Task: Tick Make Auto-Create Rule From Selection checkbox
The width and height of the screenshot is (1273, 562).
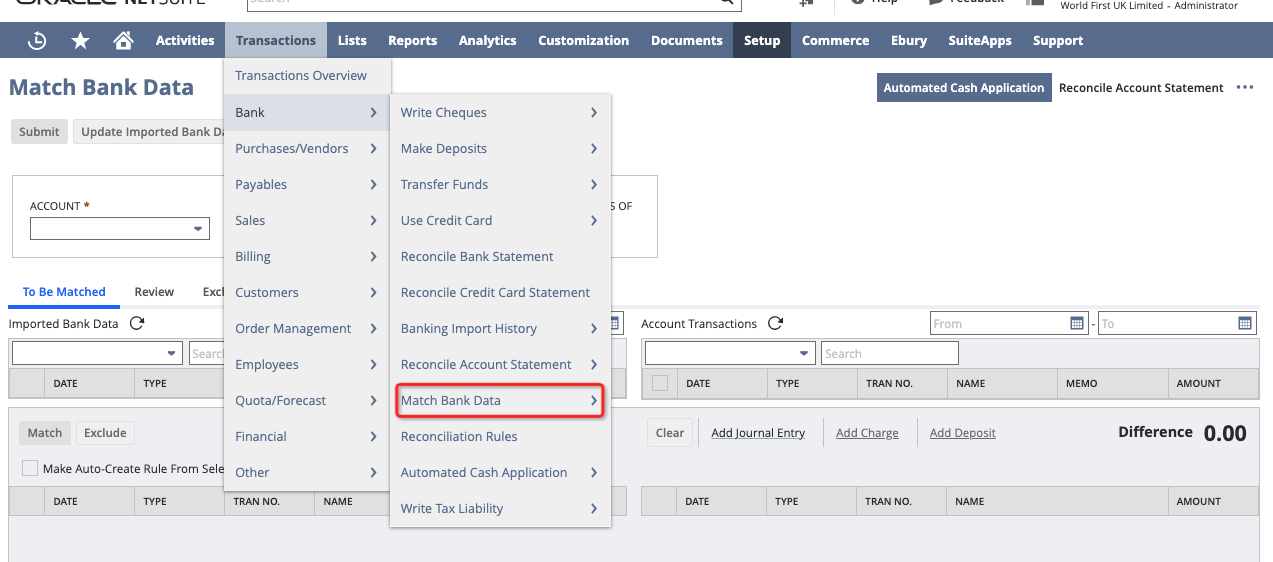Action: (x=30, y=468)
